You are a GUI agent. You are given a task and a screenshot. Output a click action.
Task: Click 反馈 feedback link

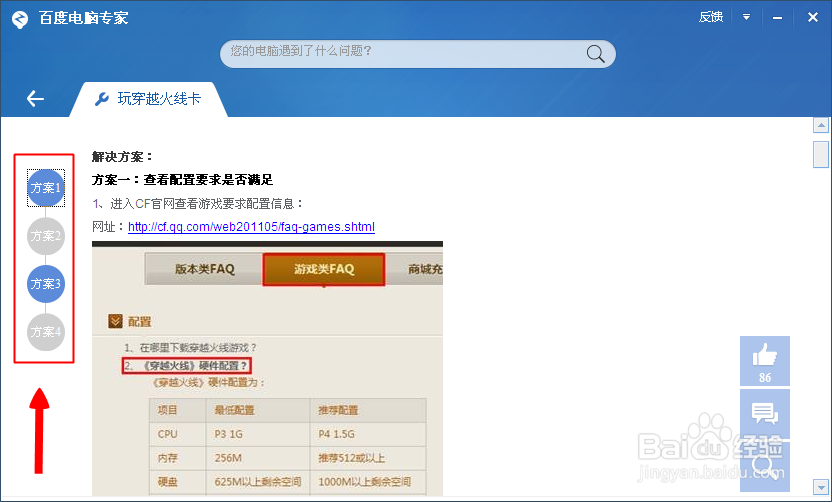click(710, 18)
